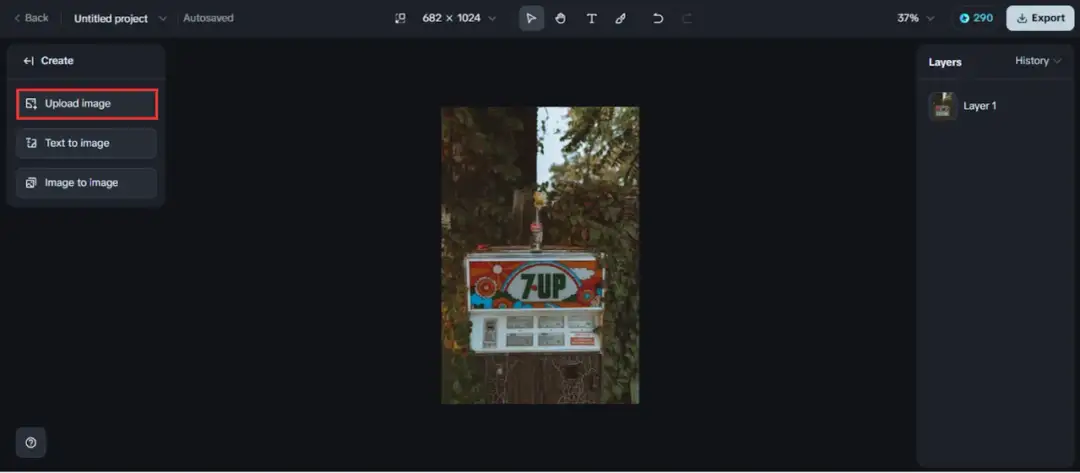Choose the brush pen tool

(x=621, y=18)
